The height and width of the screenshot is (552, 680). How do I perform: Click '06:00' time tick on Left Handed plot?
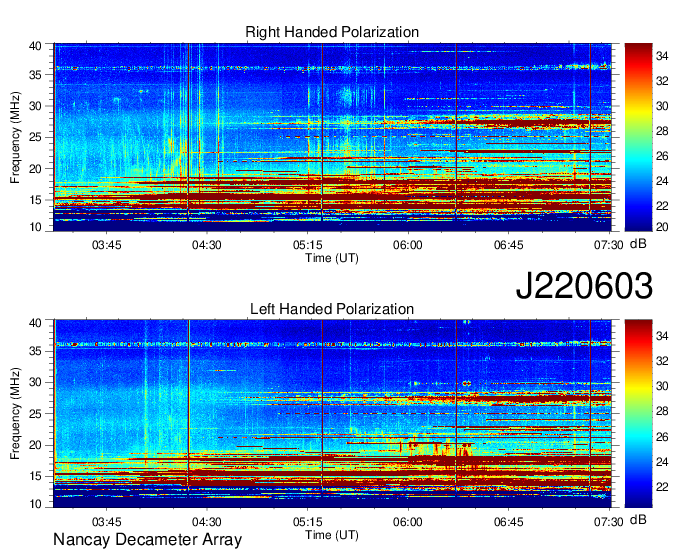click(x=408, y=522)
